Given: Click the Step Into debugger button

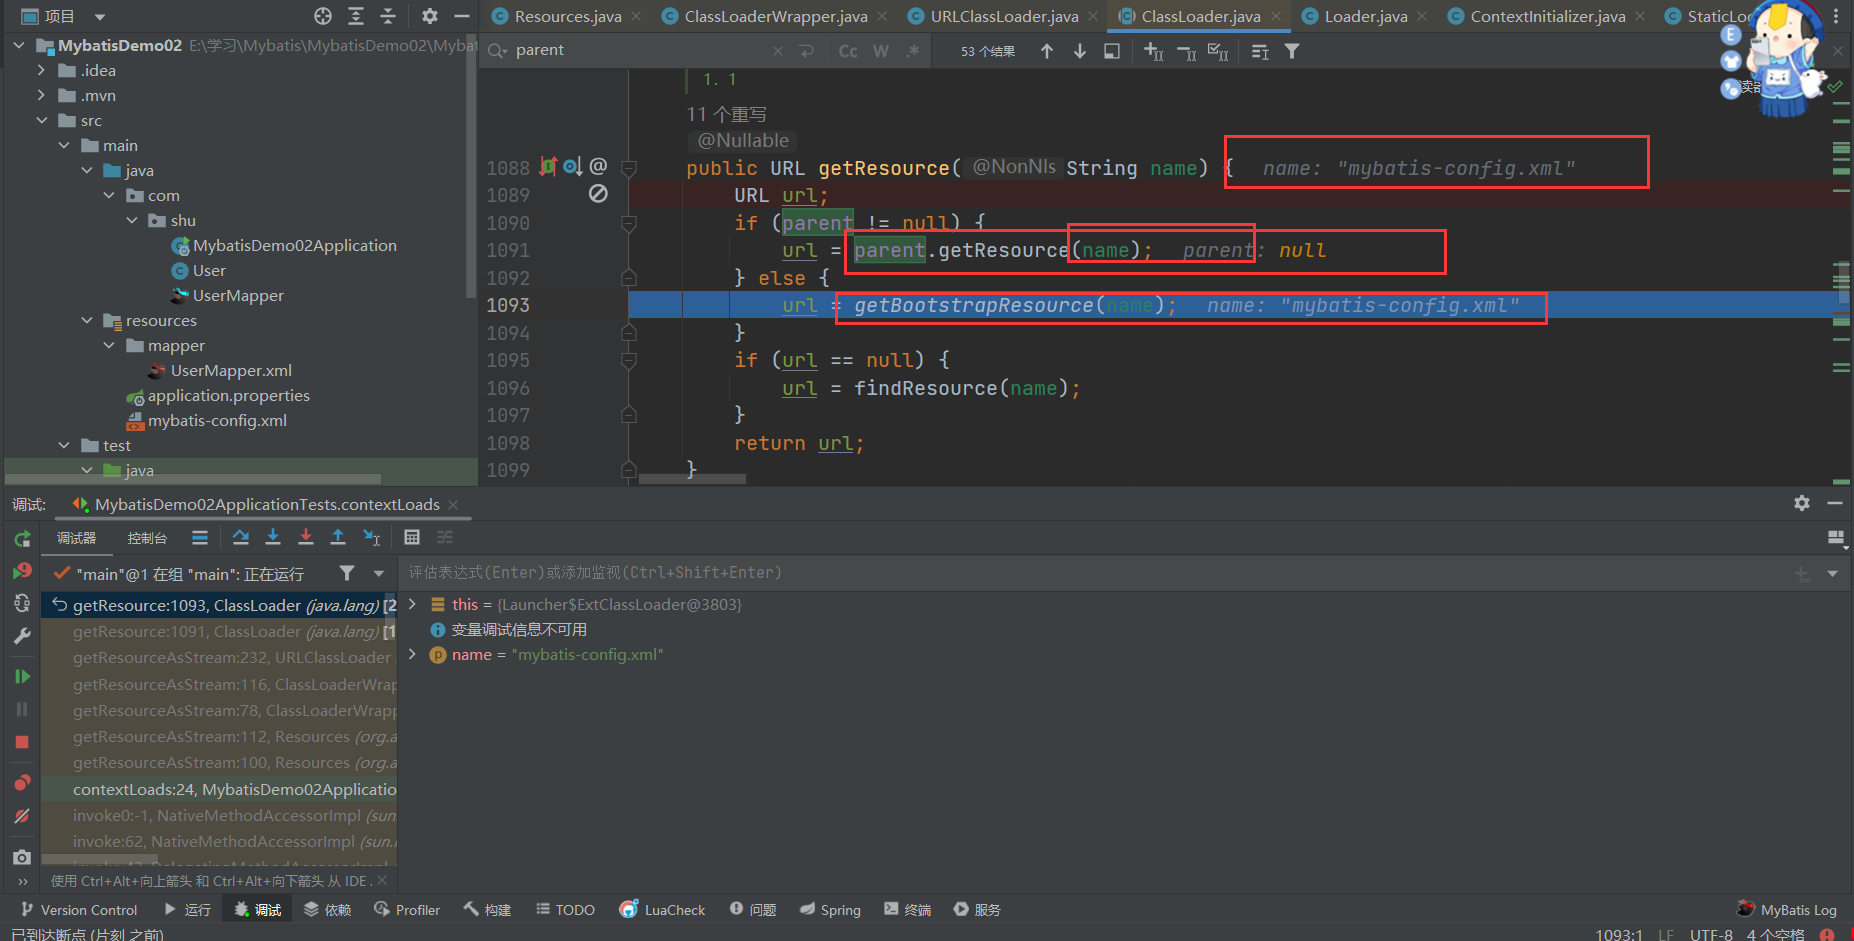Looking at the screenshot, I should (273, 538).
